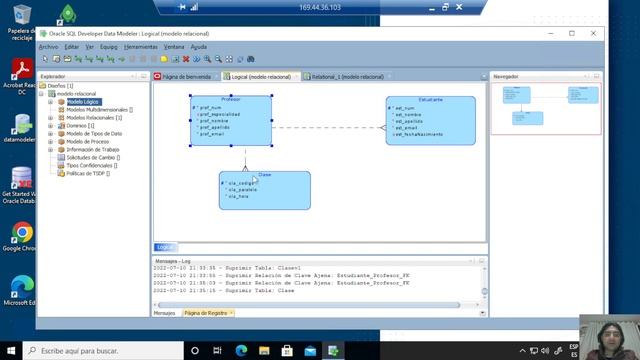The height and width of the screenshot is (360, 640).
Task: Switch to Página de bienvenida tab
Action: click(x=186, y=77)
